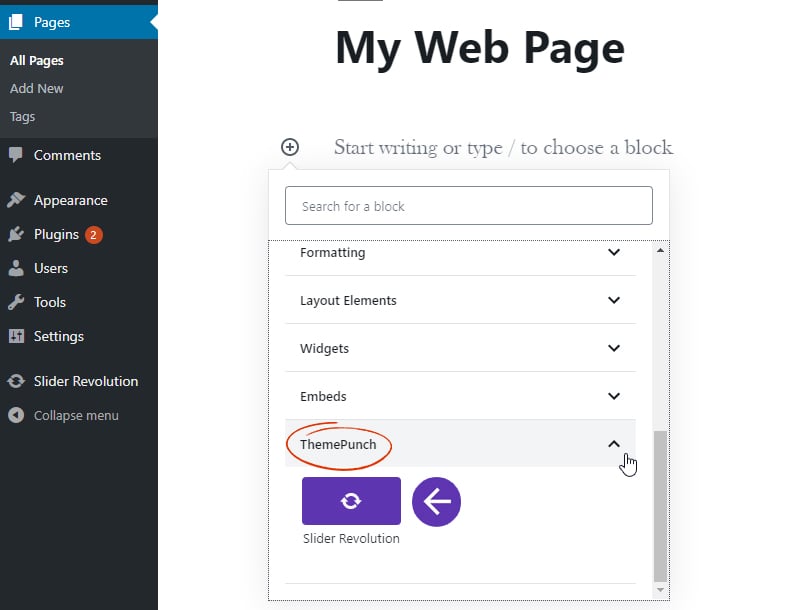The width and height of the screenshot is (800, 610).
Task: Collapse the ThemePunch section chevron
Action: pos(614,444)
